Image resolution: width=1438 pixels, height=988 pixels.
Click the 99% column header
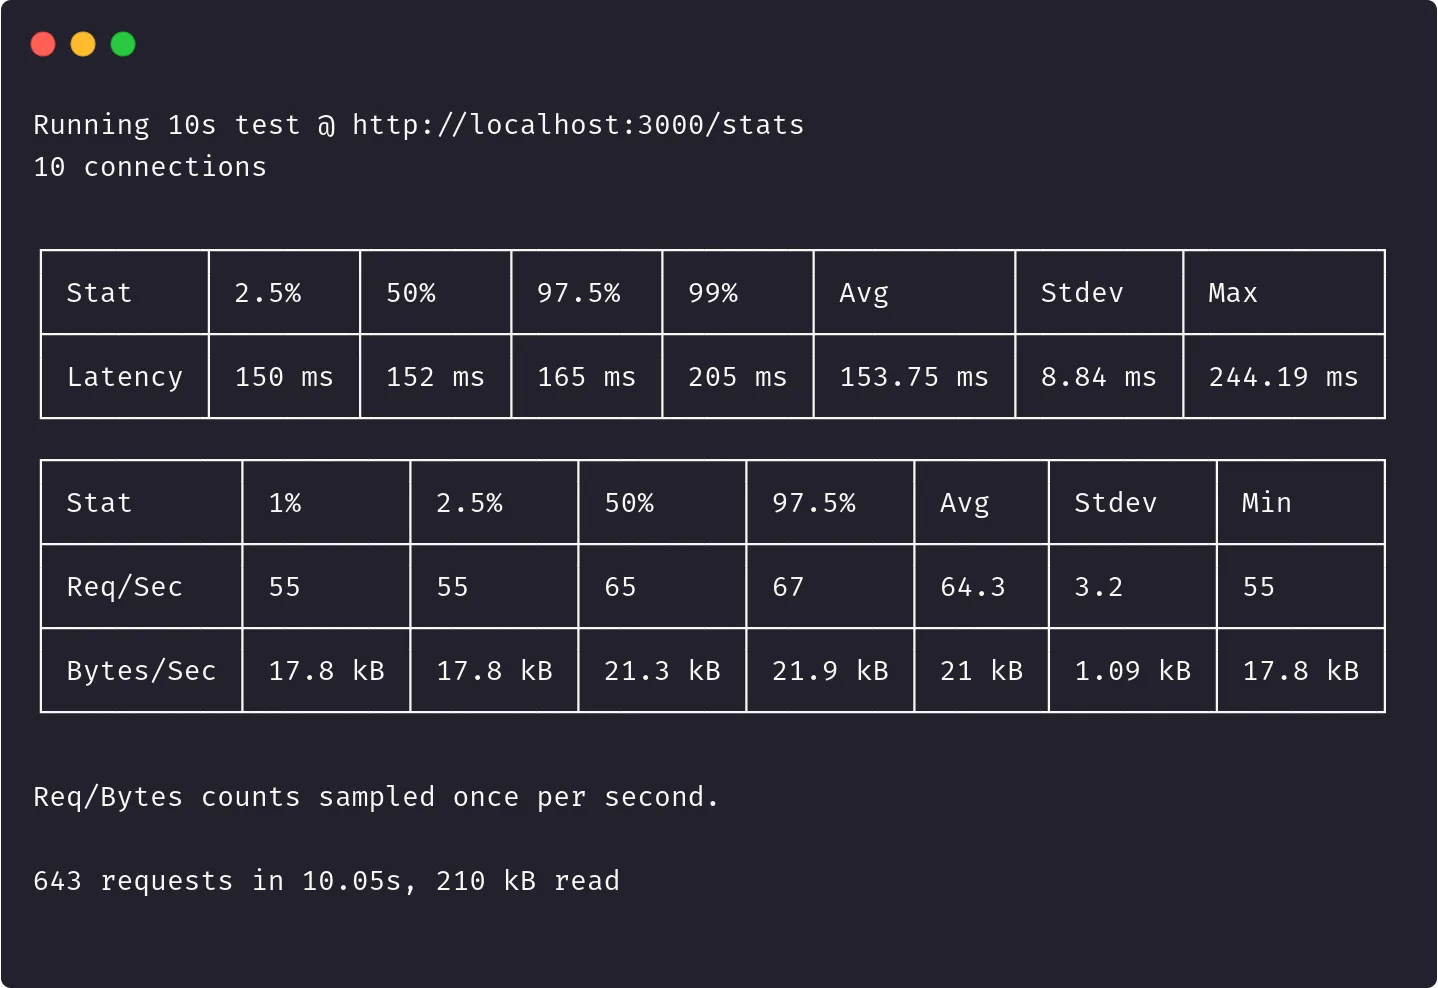pyautogui.click(x=713, y=293)
